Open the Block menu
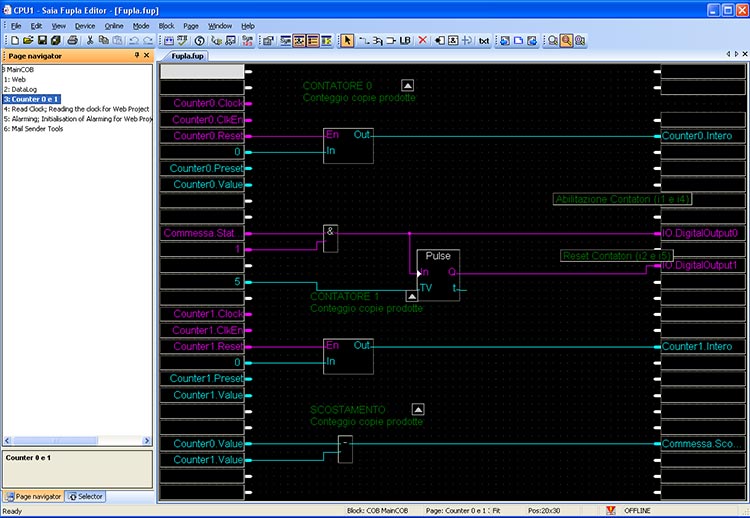 (x=166, y=26)
